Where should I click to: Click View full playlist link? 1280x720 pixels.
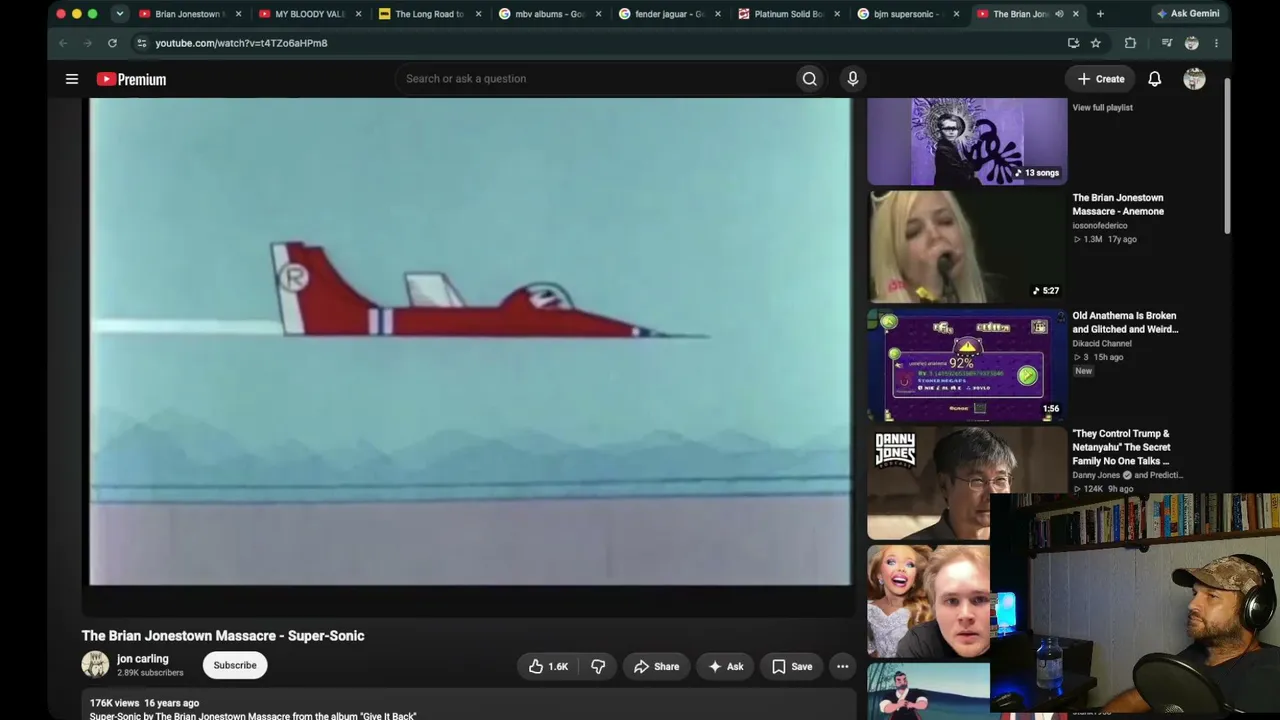1103,107
